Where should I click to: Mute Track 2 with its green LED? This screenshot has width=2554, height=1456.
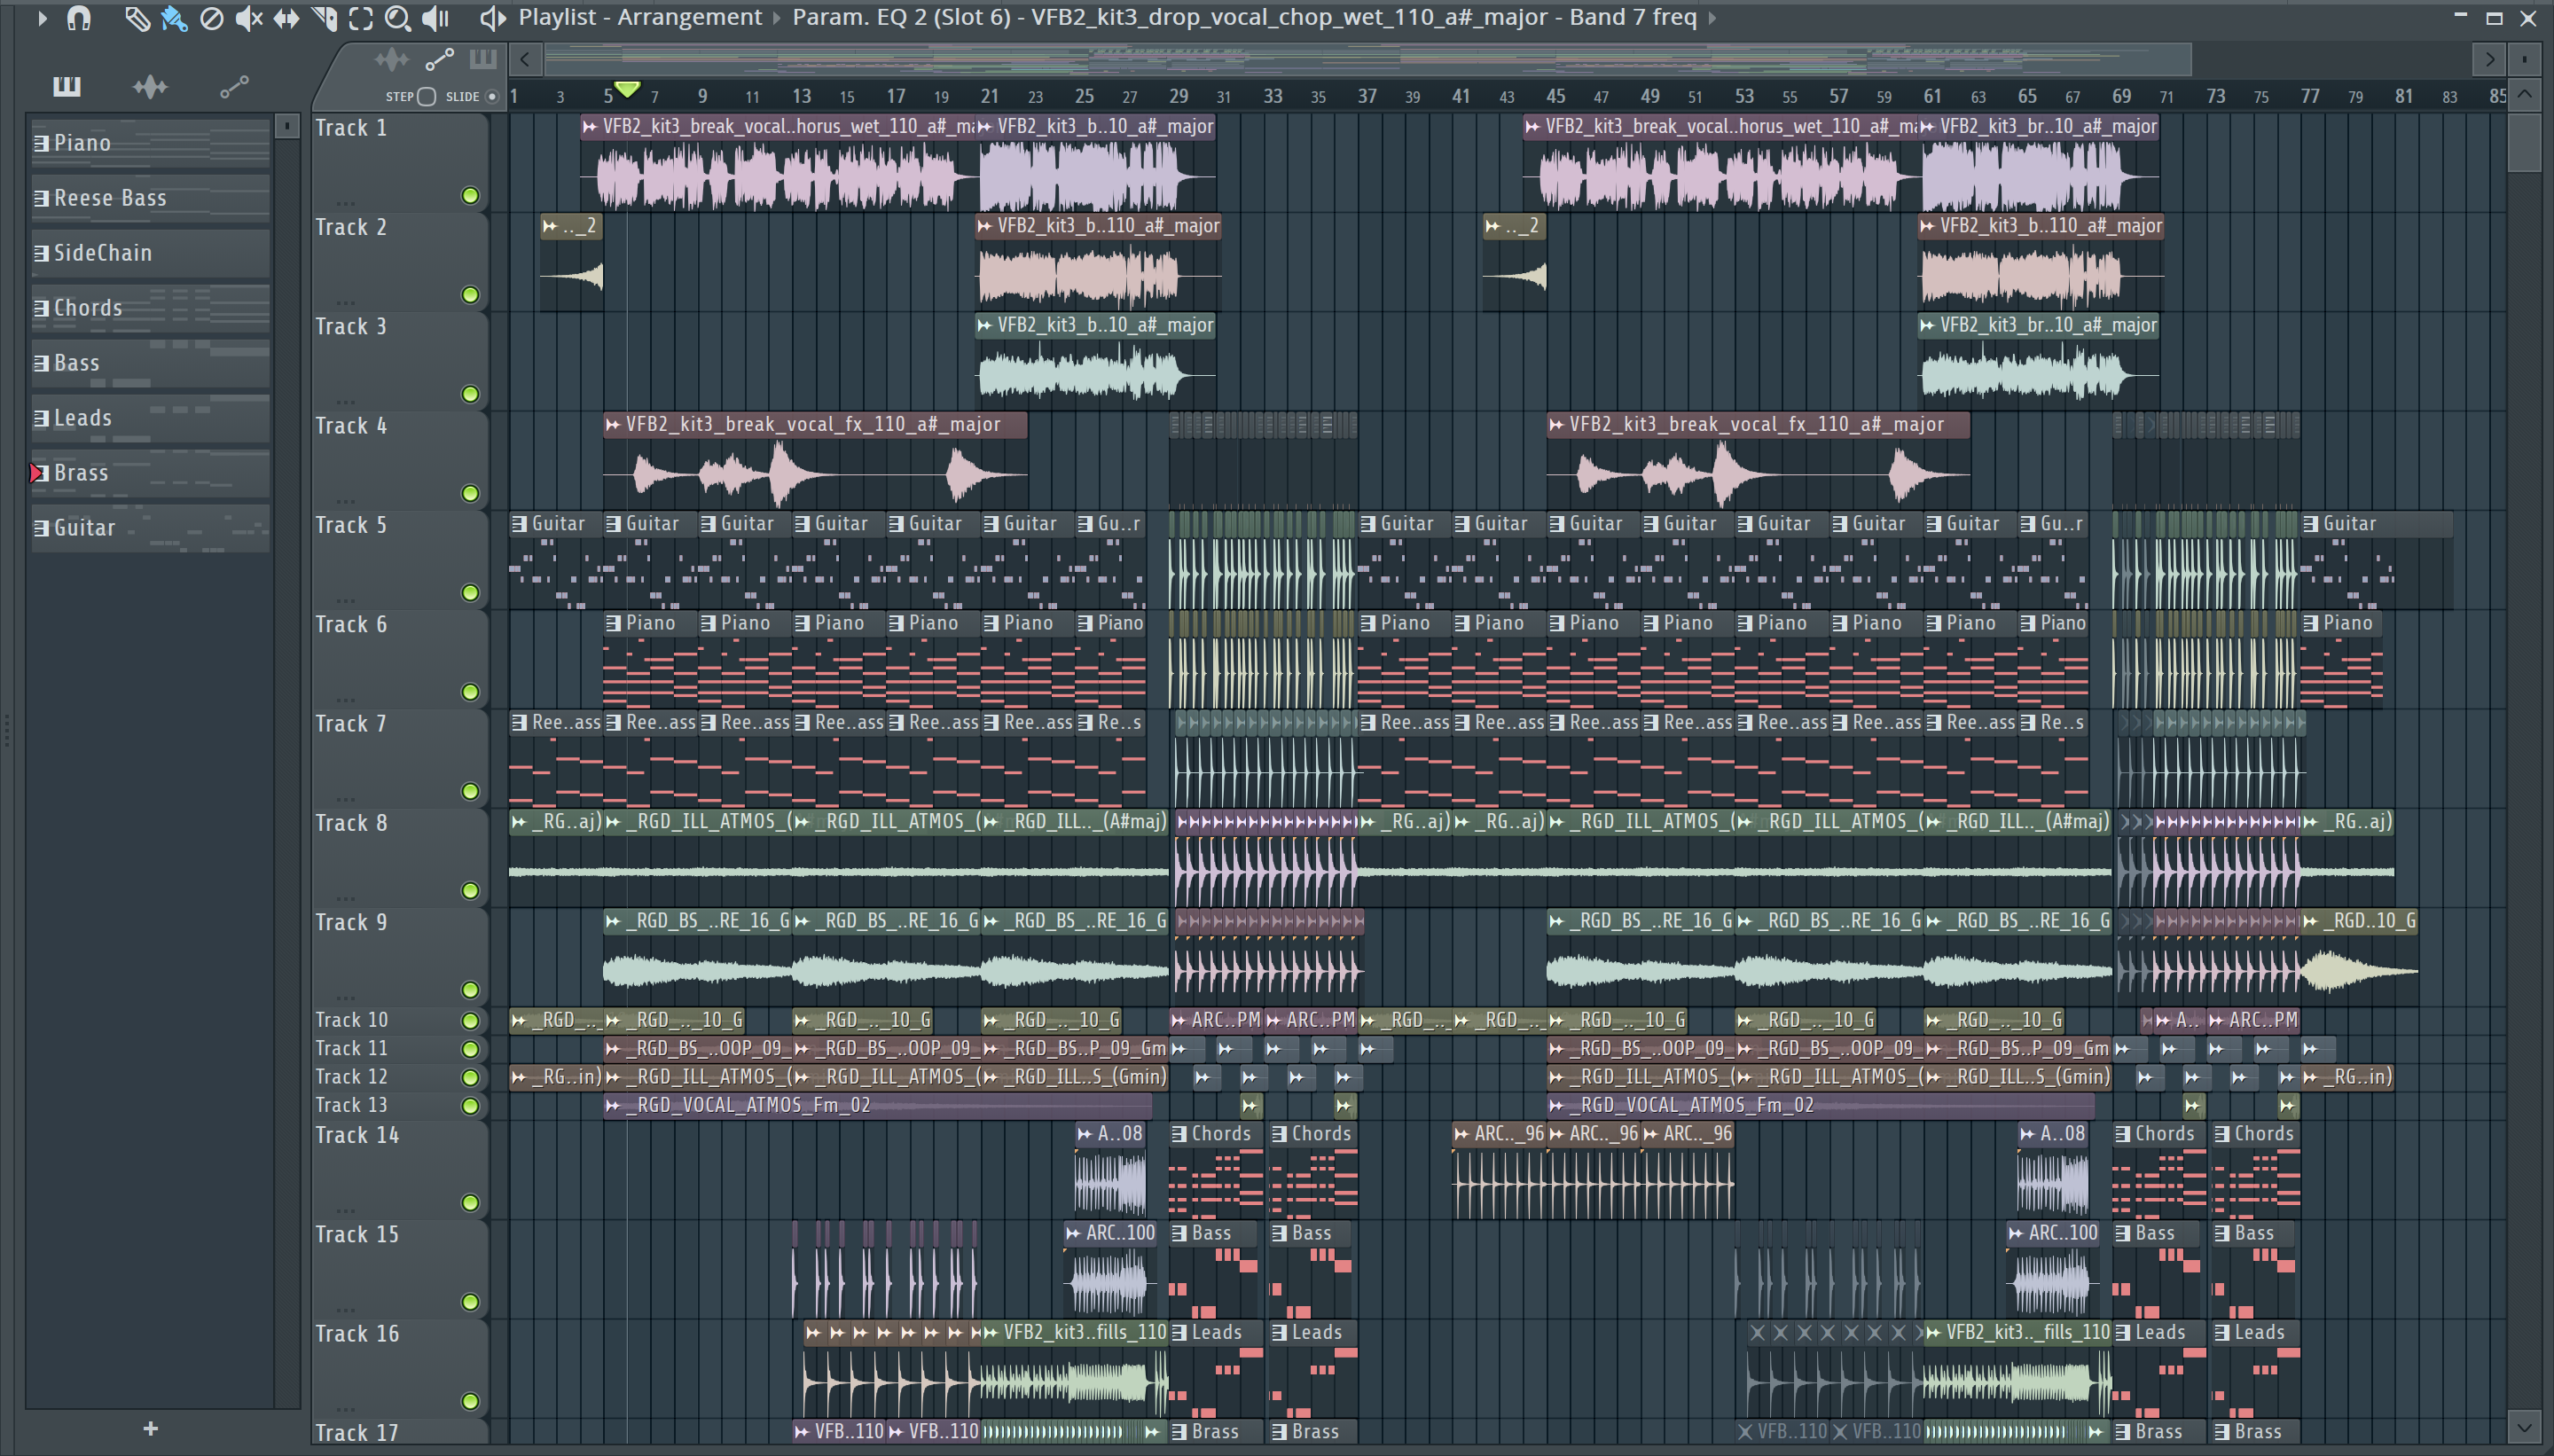470,295
